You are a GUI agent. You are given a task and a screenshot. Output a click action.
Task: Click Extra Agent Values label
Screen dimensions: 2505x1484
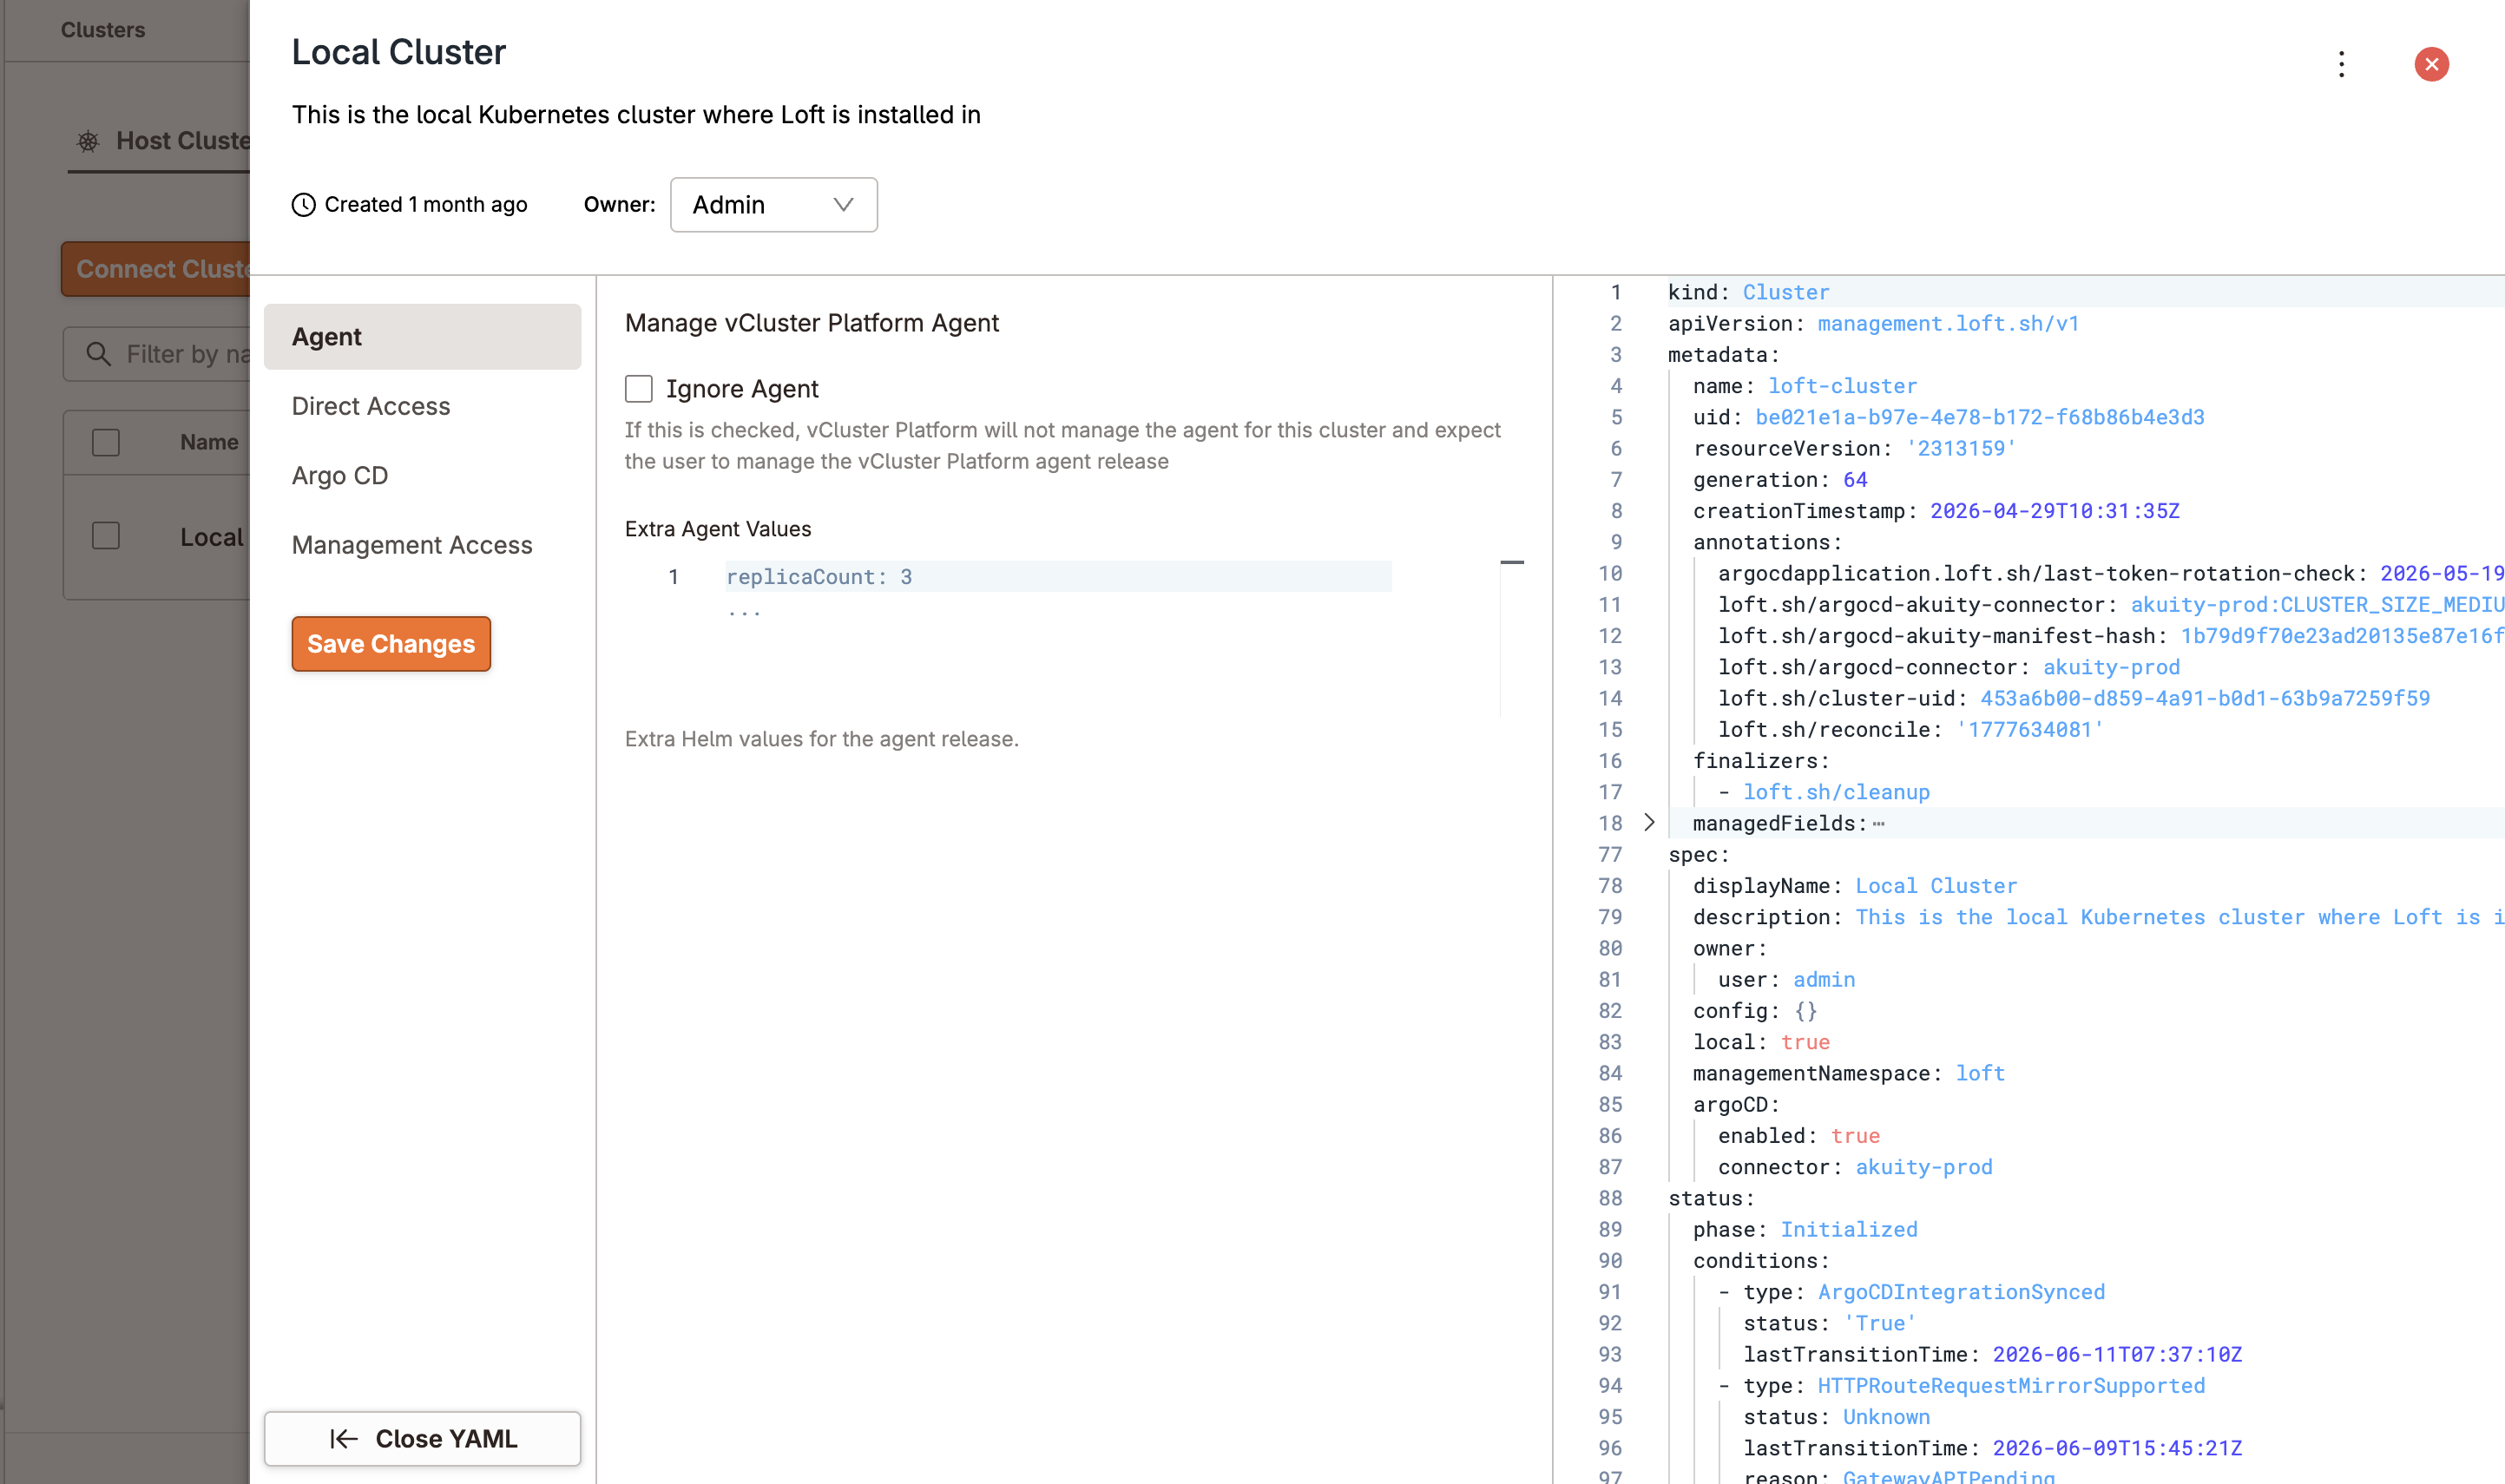pyautogui.click(x=718, y=529)
